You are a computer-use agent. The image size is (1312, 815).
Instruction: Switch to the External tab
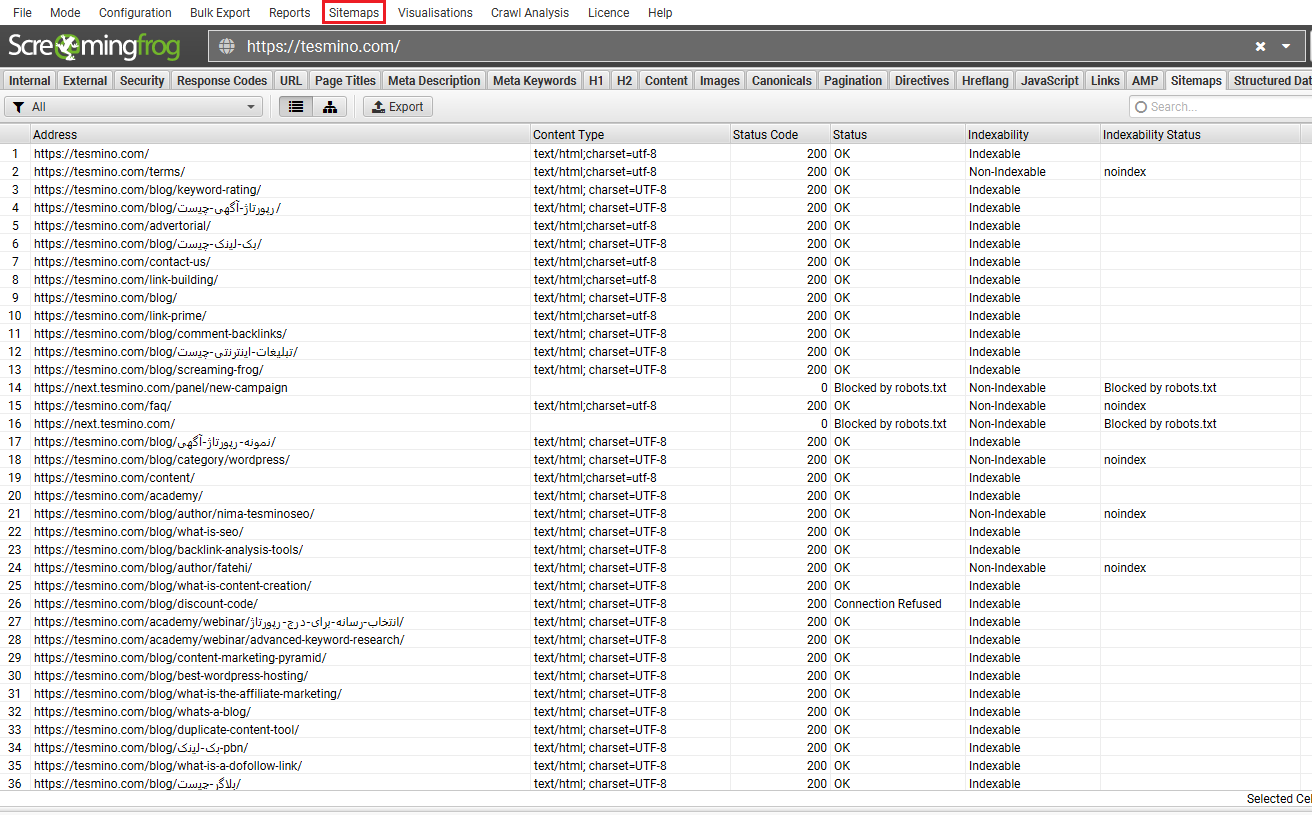pos(85,81)
